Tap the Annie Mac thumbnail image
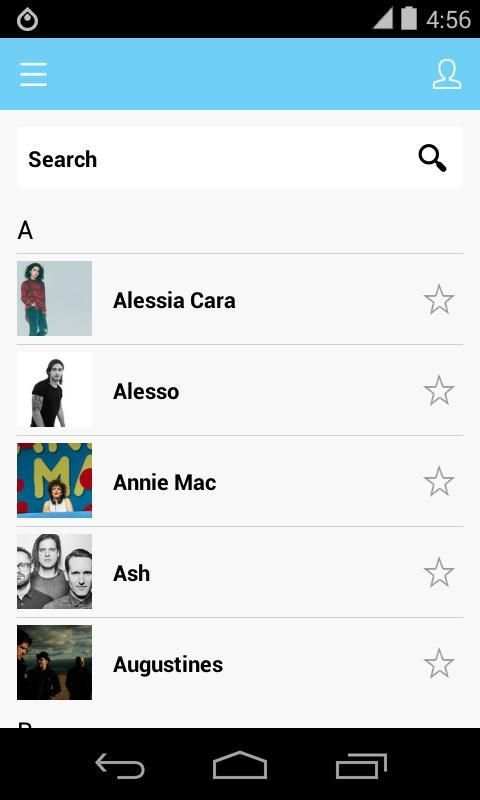The image size is (480, 800). [x=55, y=481]
